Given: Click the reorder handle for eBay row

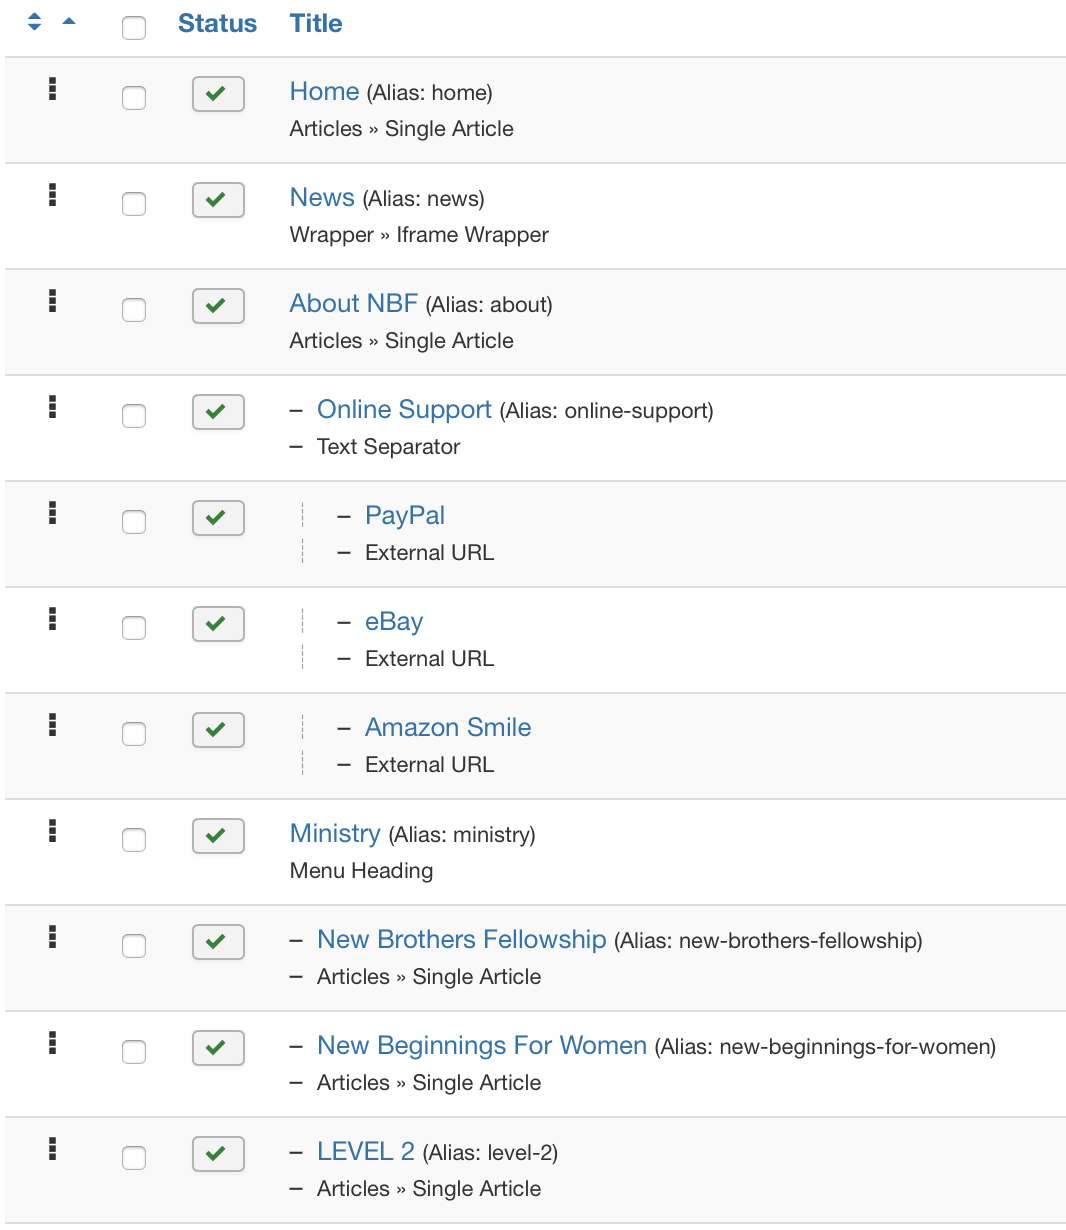Looking at the screenshot, I should point(52,618).
